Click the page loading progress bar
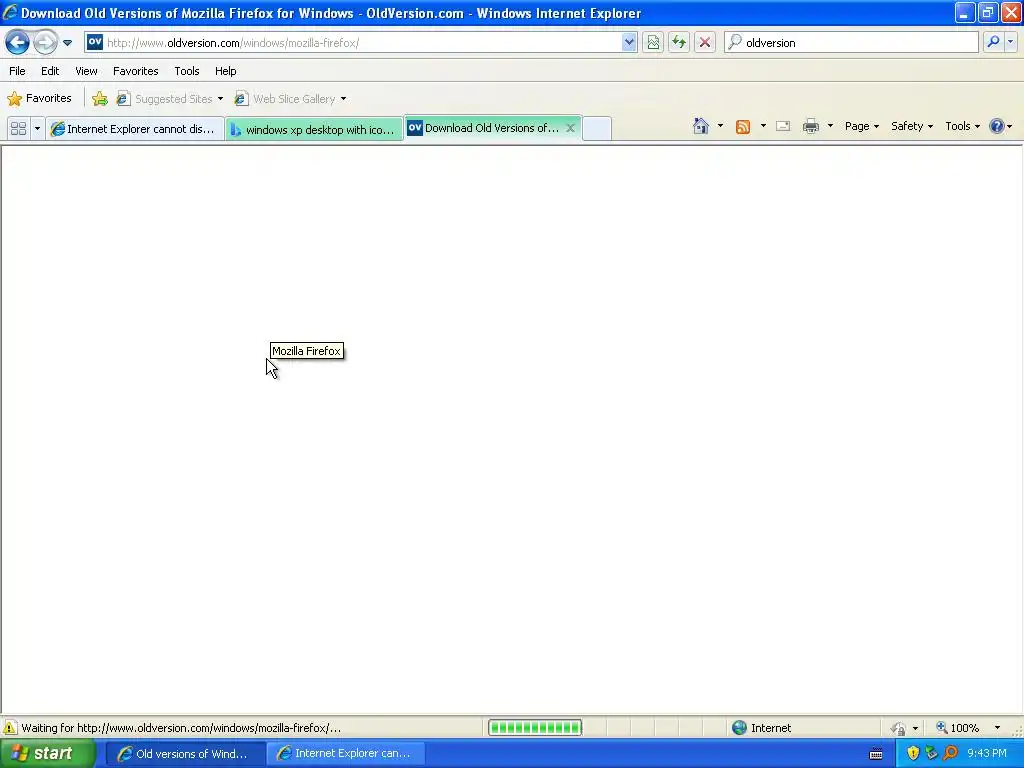This screenshot has height=768, width=1024. click(535, 728)
